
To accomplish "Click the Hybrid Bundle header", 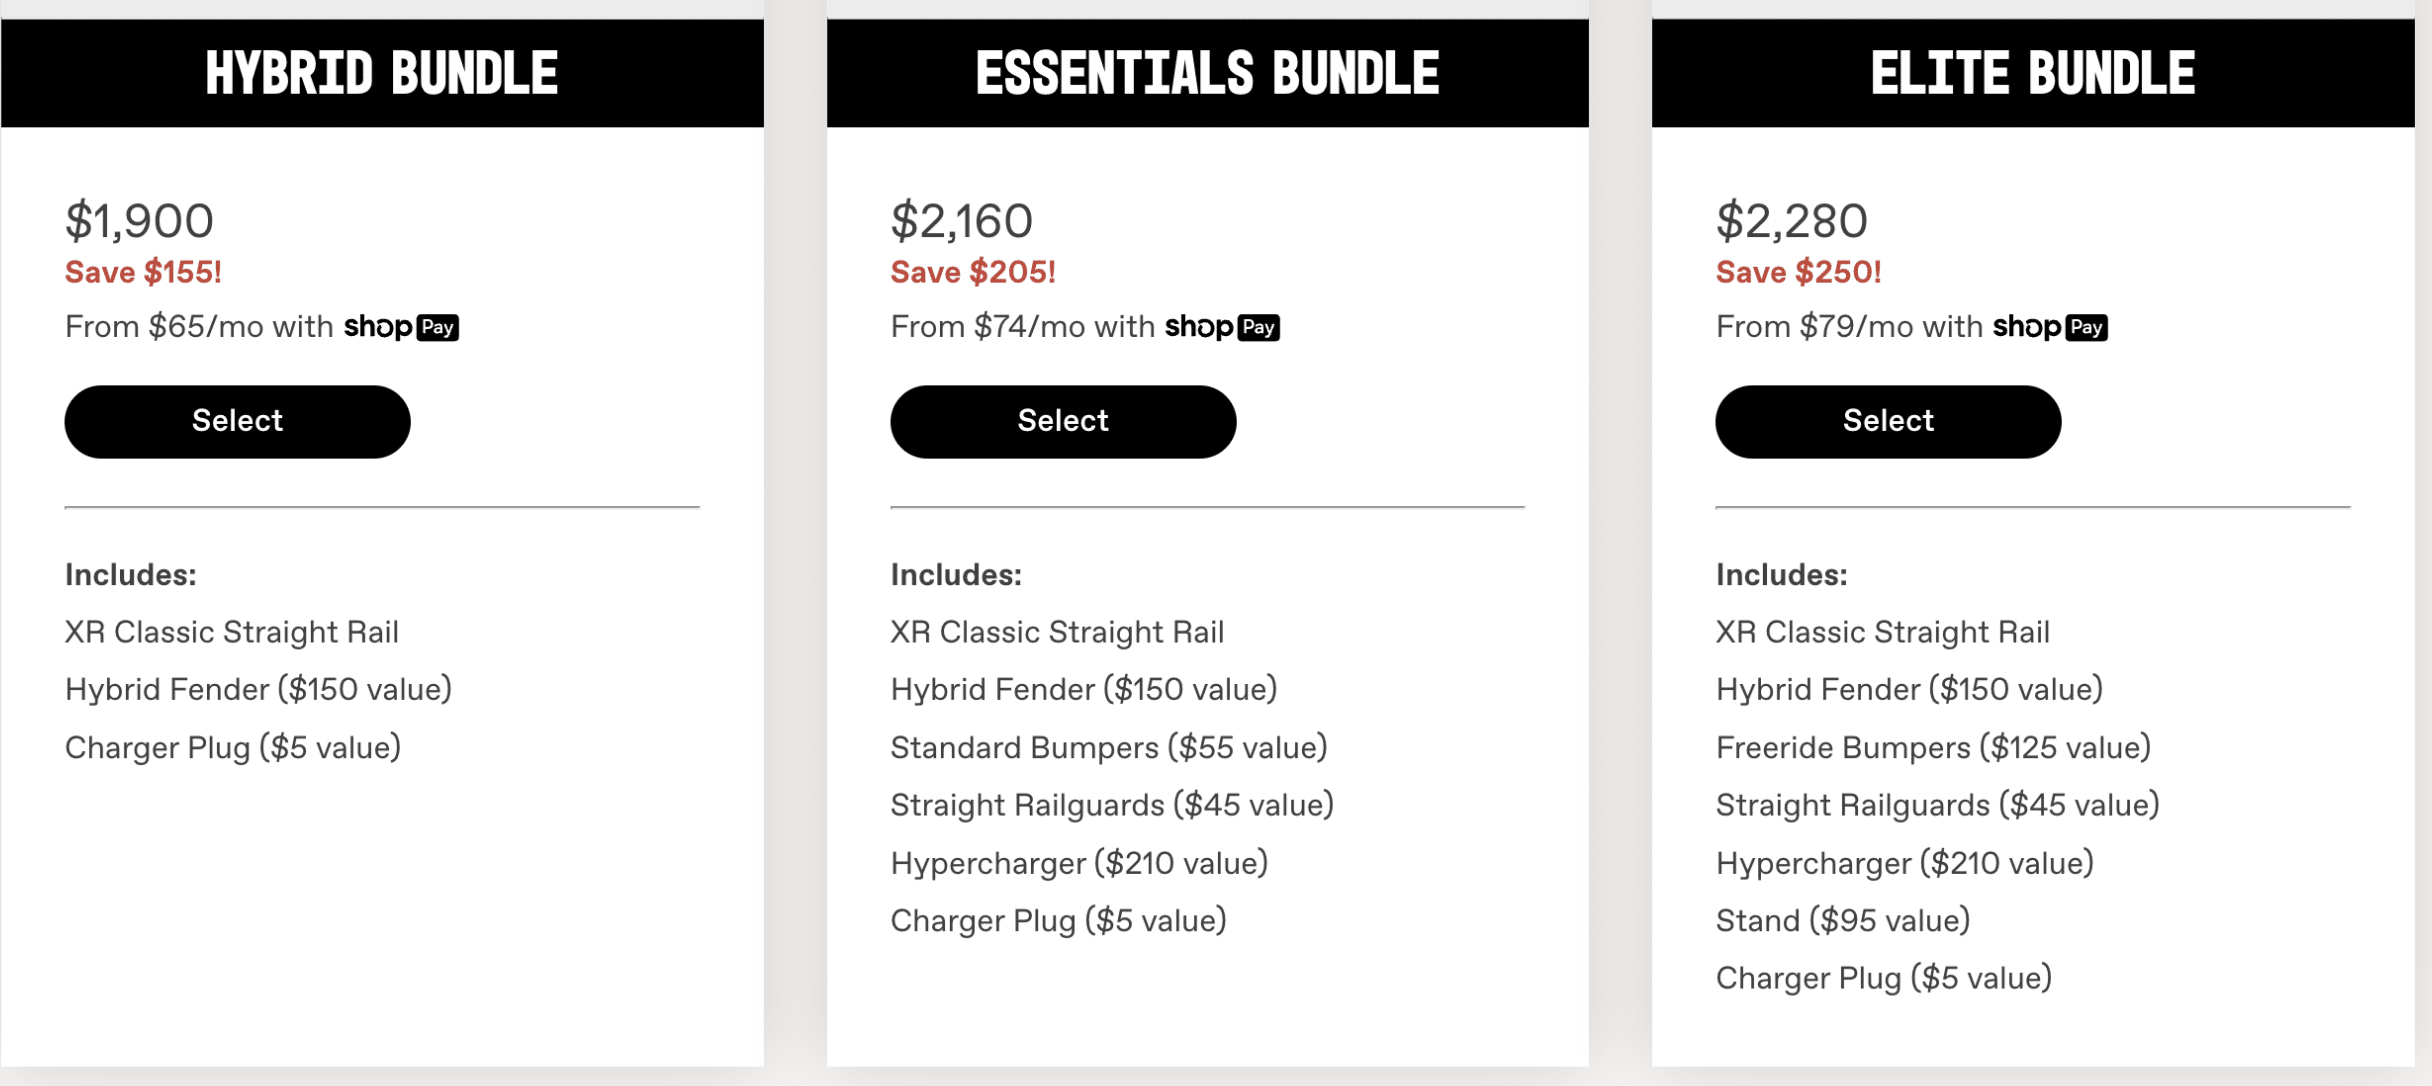I will coord(382,73).
